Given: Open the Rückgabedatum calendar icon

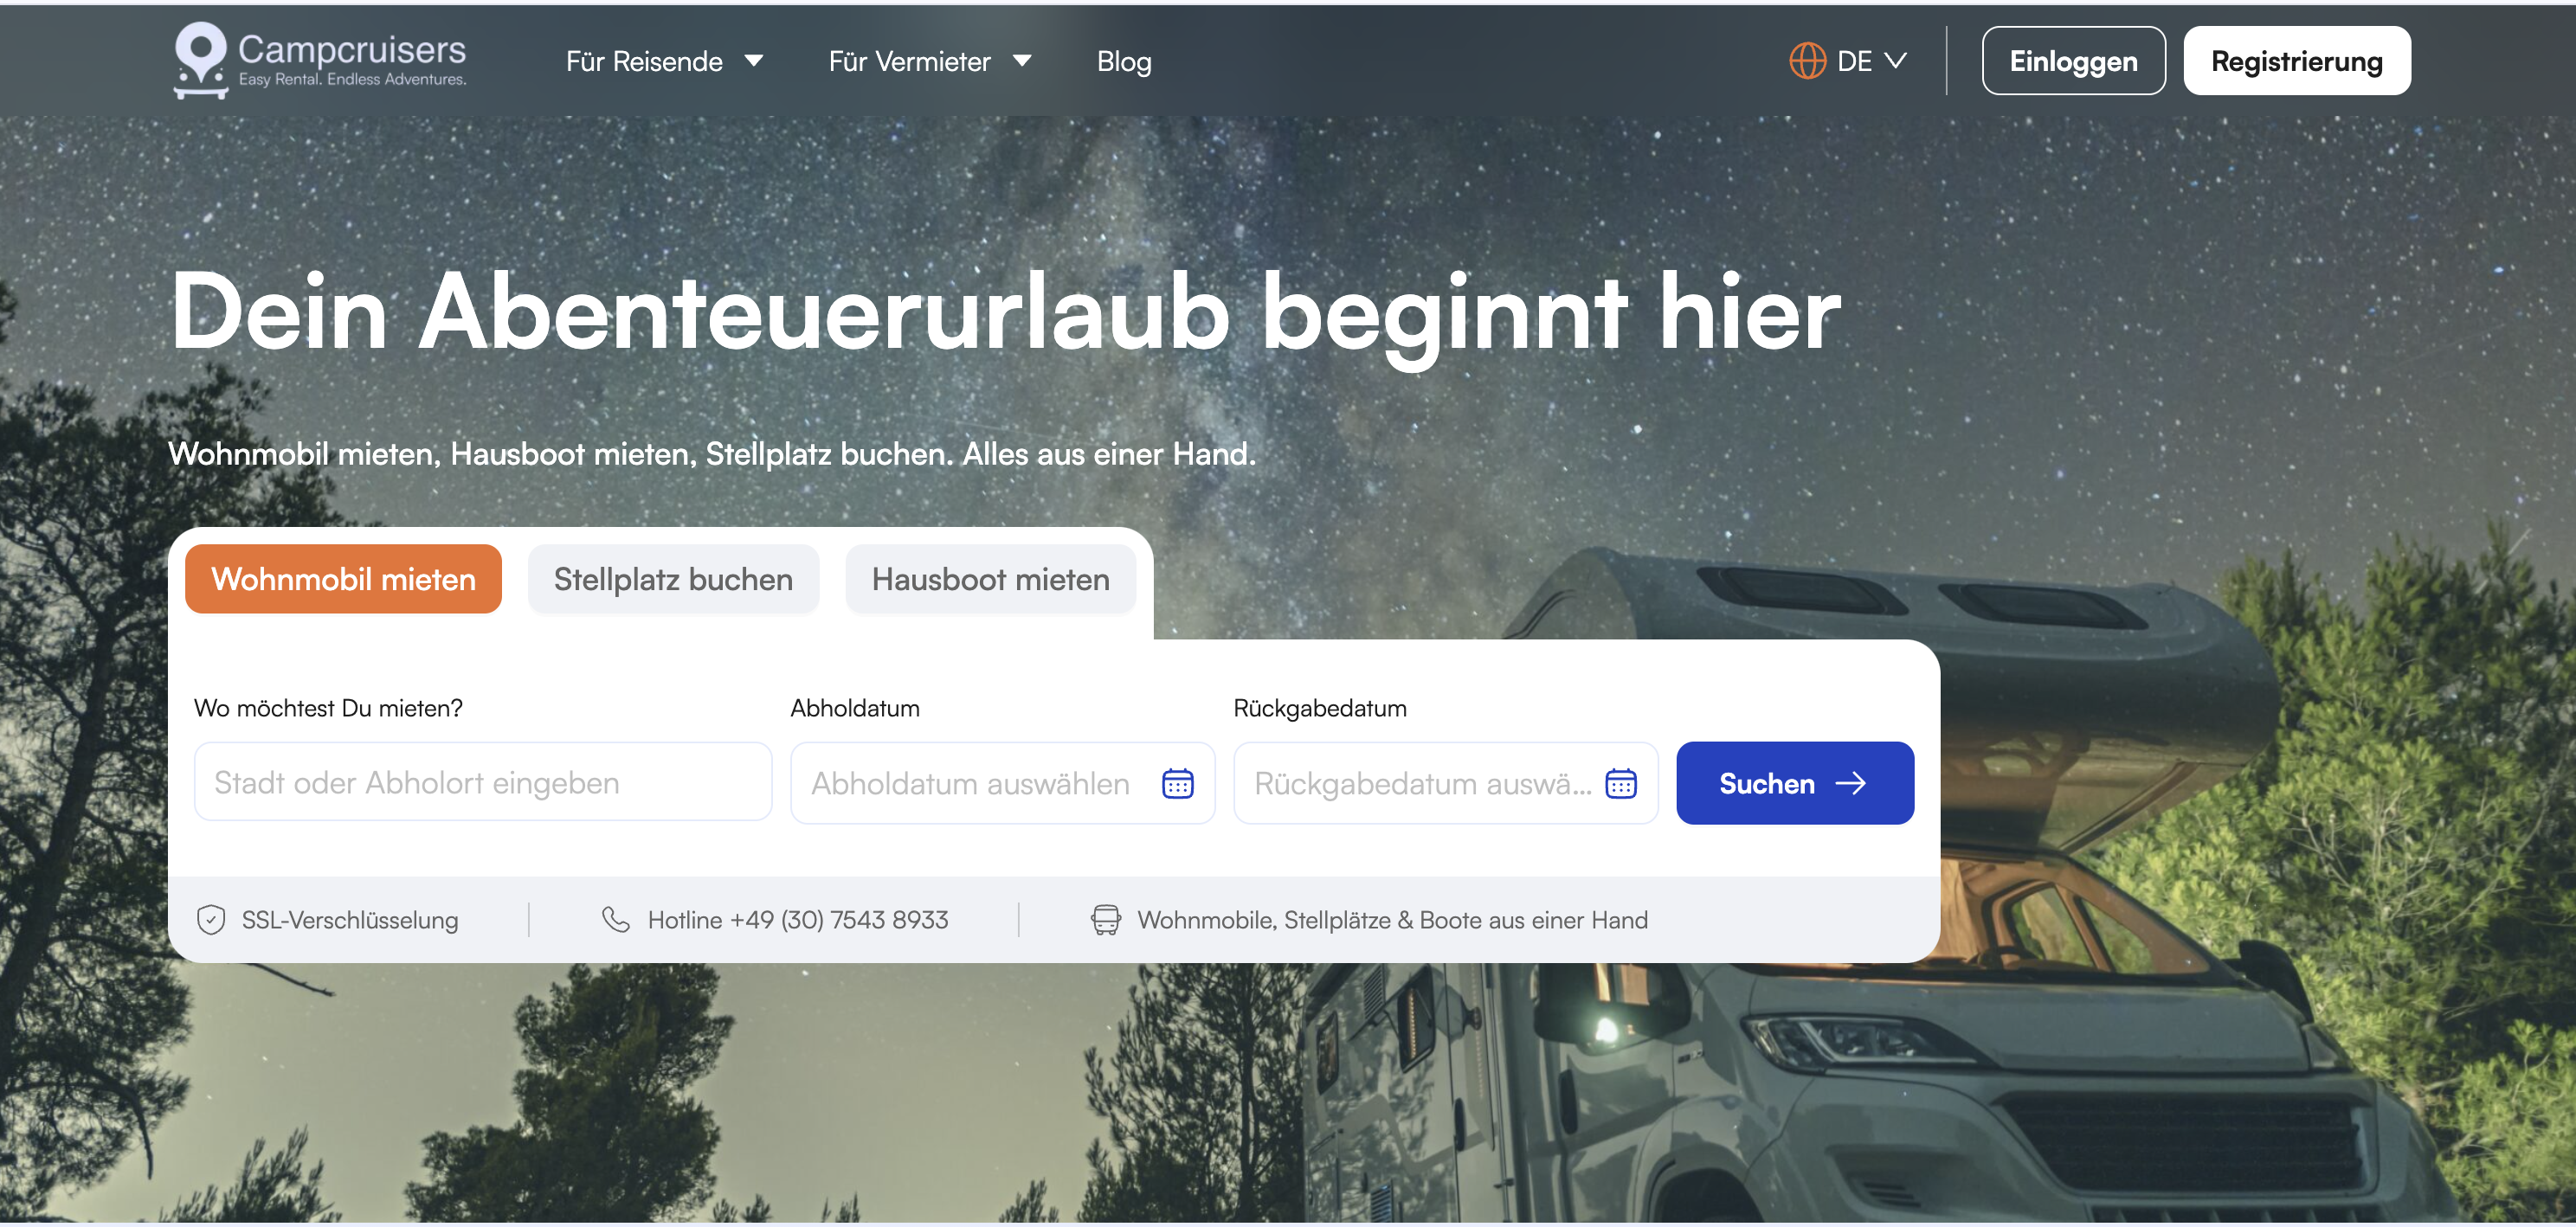Looking at the screenshot, I should pos(1620,783).
